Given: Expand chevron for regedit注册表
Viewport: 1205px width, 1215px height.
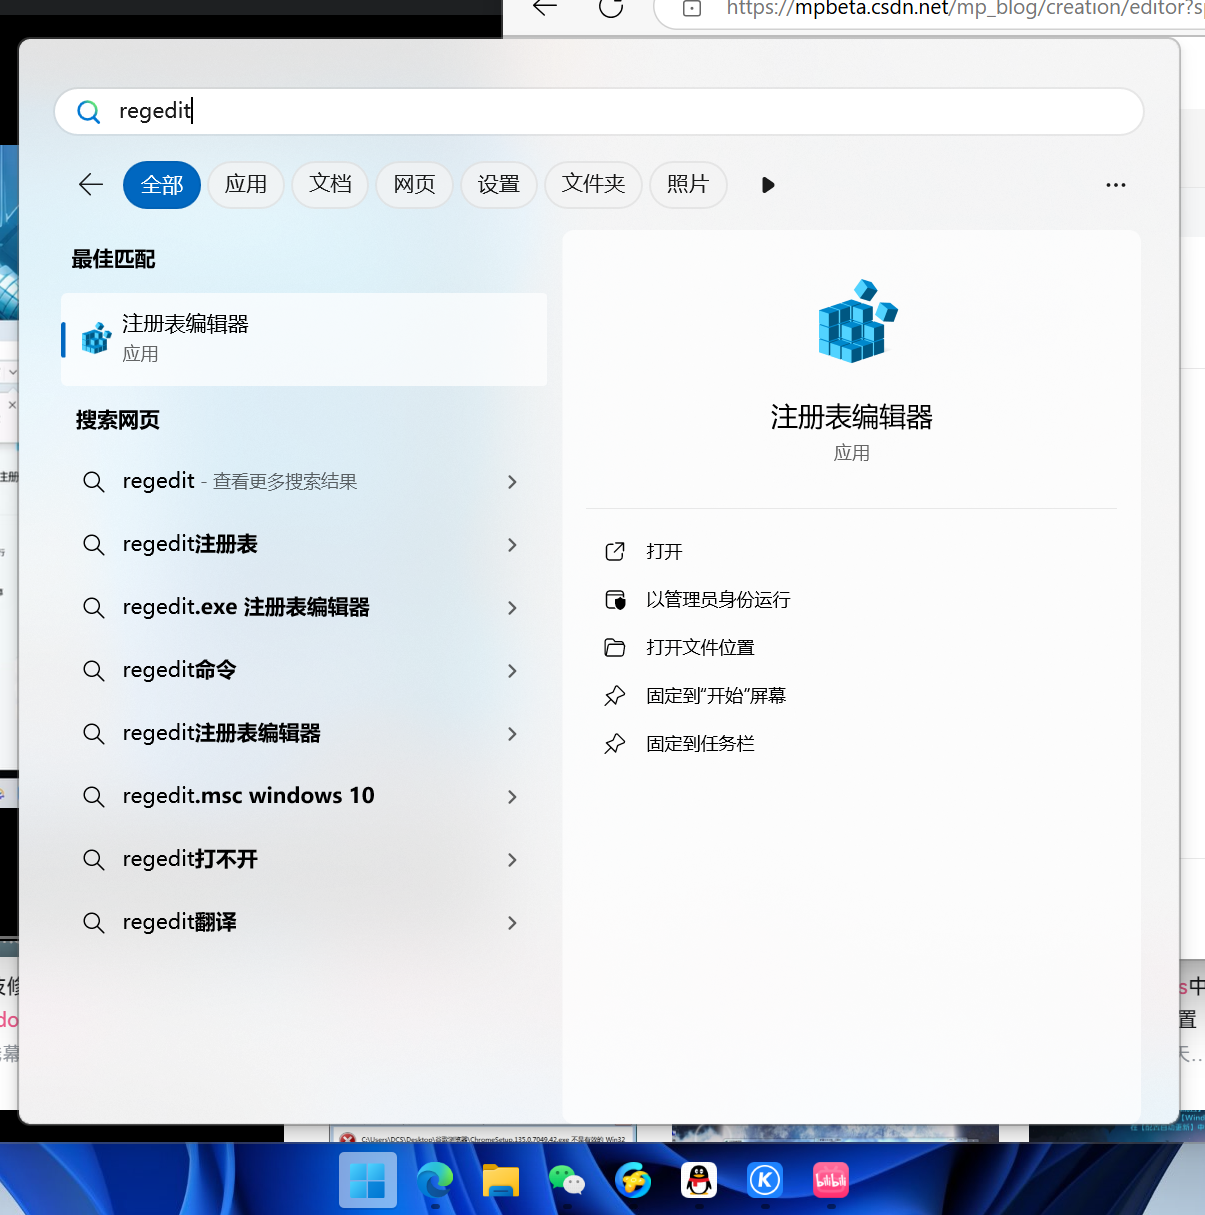Looking at the screenshot, I should [512, 545].
